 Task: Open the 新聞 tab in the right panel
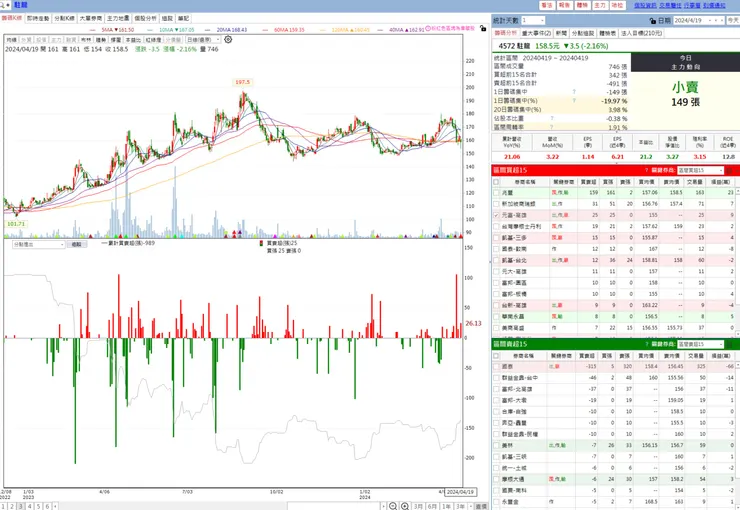pyautogui.click(x=561, y=33)
